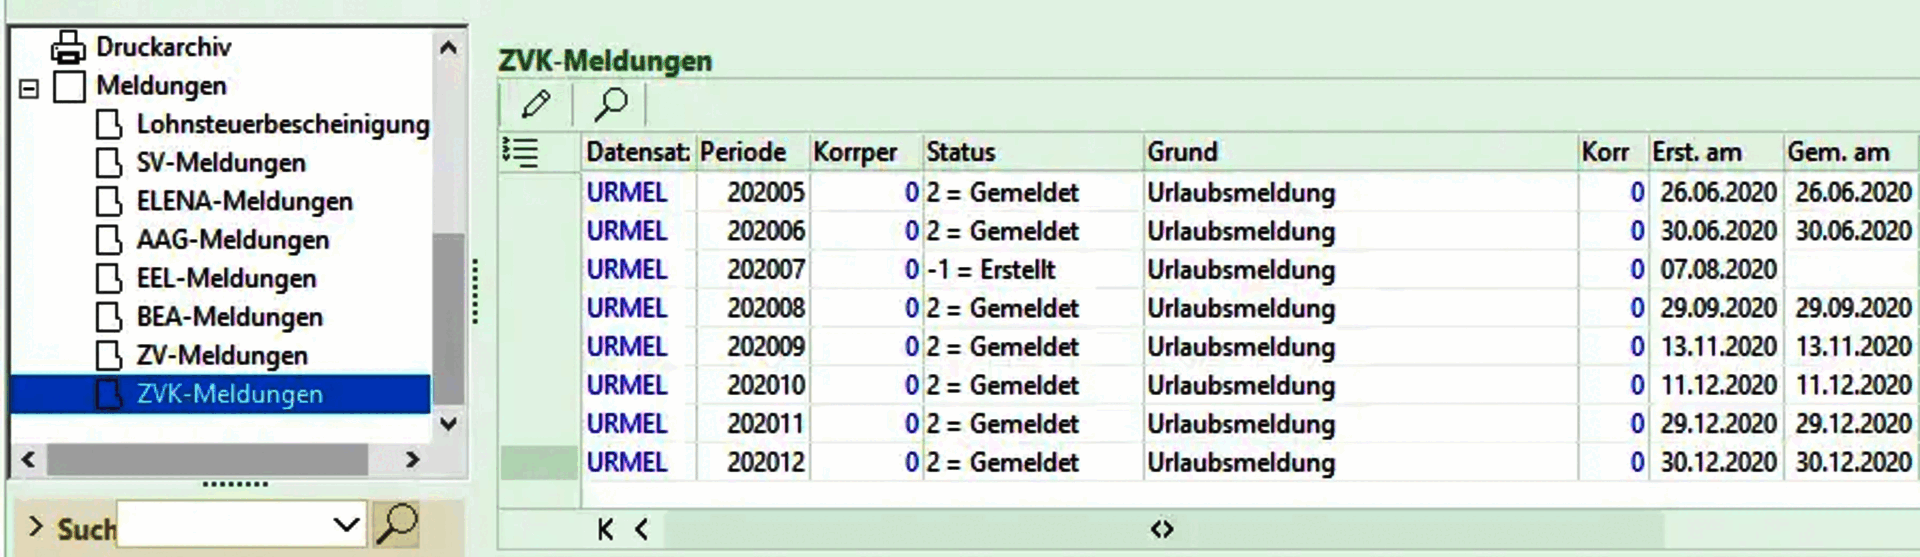Select Lohnsteuerbescheinigung in the tree
The height and width of the screenshot is (557, 1920).
tap(283, 124)
